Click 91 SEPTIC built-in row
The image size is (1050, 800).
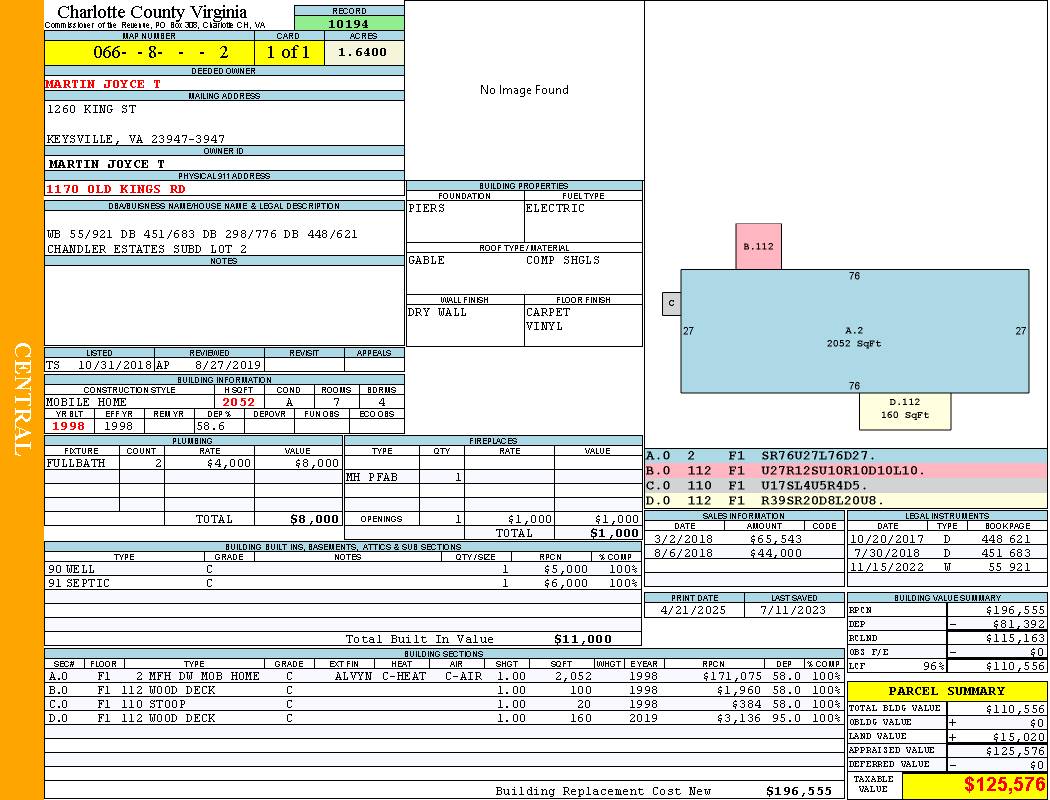pos(343,584)
